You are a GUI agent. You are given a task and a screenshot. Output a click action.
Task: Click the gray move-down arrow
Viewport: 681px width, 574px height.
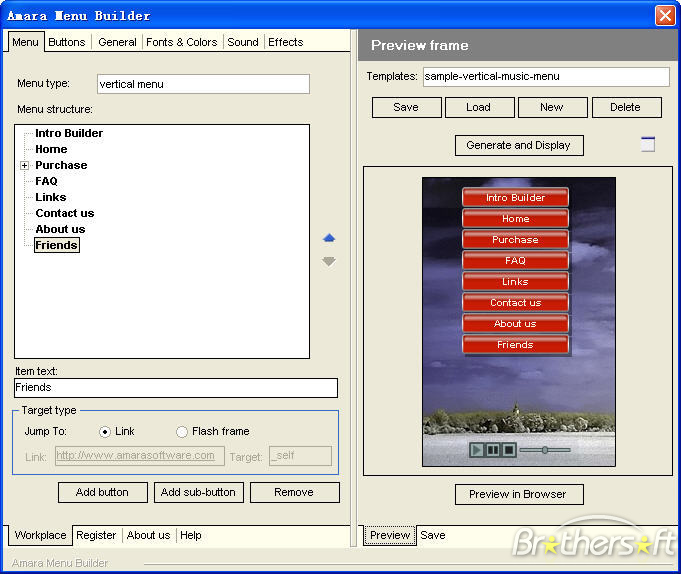(x=329, y=261)
